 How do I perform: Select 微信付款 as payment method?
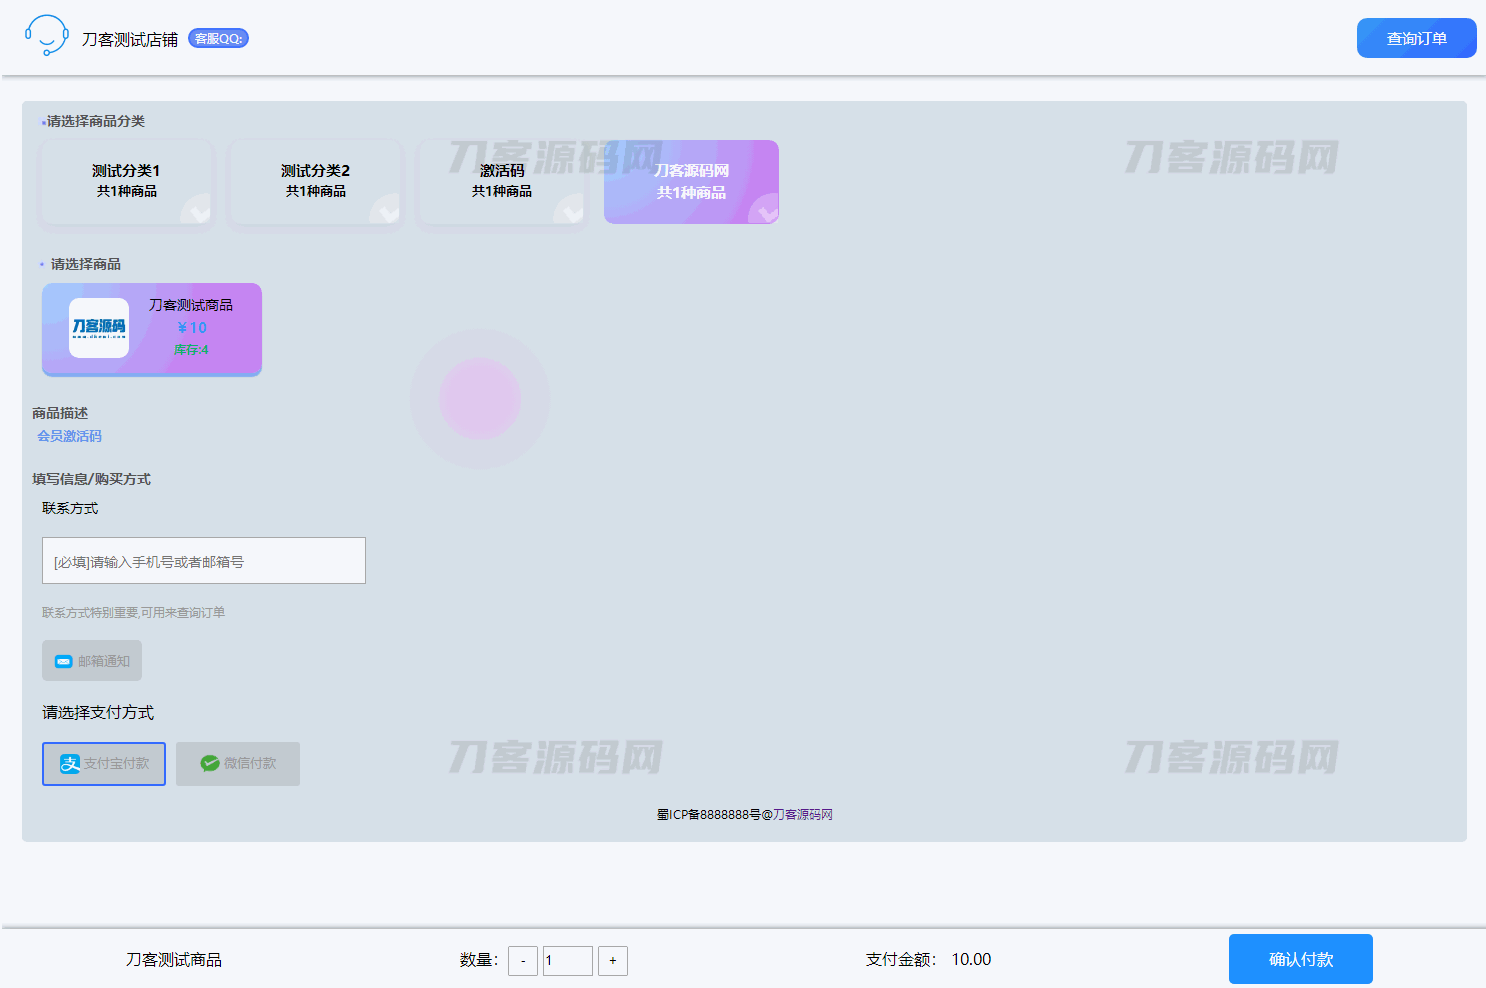tap(238, 764)
